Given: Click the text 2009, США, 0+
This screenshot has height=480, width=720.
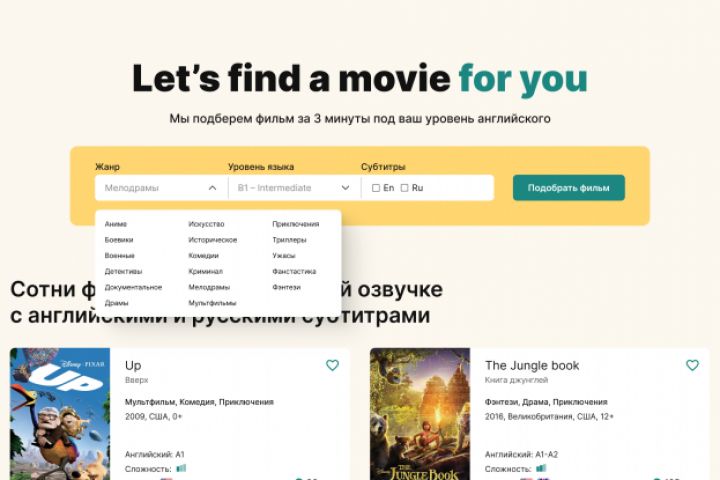Looking at the screenshot, I should 153,417.
